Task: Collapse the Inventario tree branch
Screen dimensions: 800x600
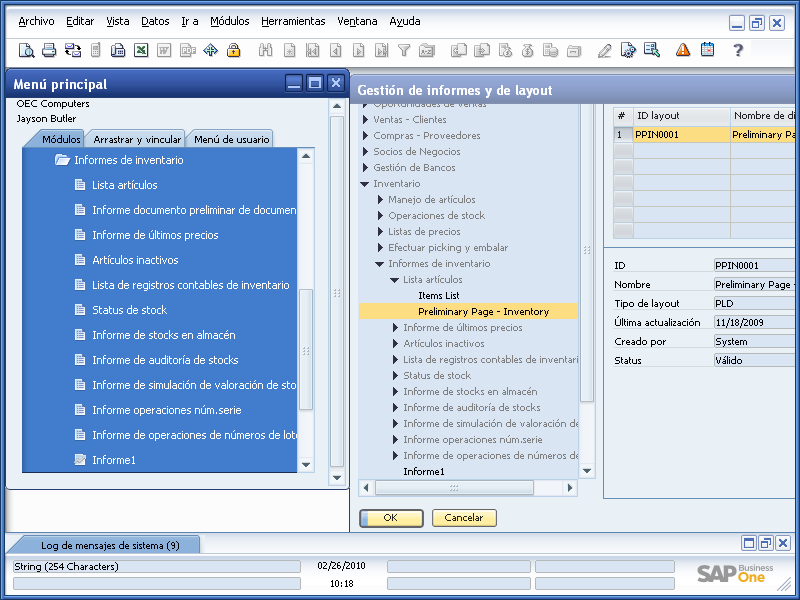Action: pyautogui.click(x=365, y=183)
